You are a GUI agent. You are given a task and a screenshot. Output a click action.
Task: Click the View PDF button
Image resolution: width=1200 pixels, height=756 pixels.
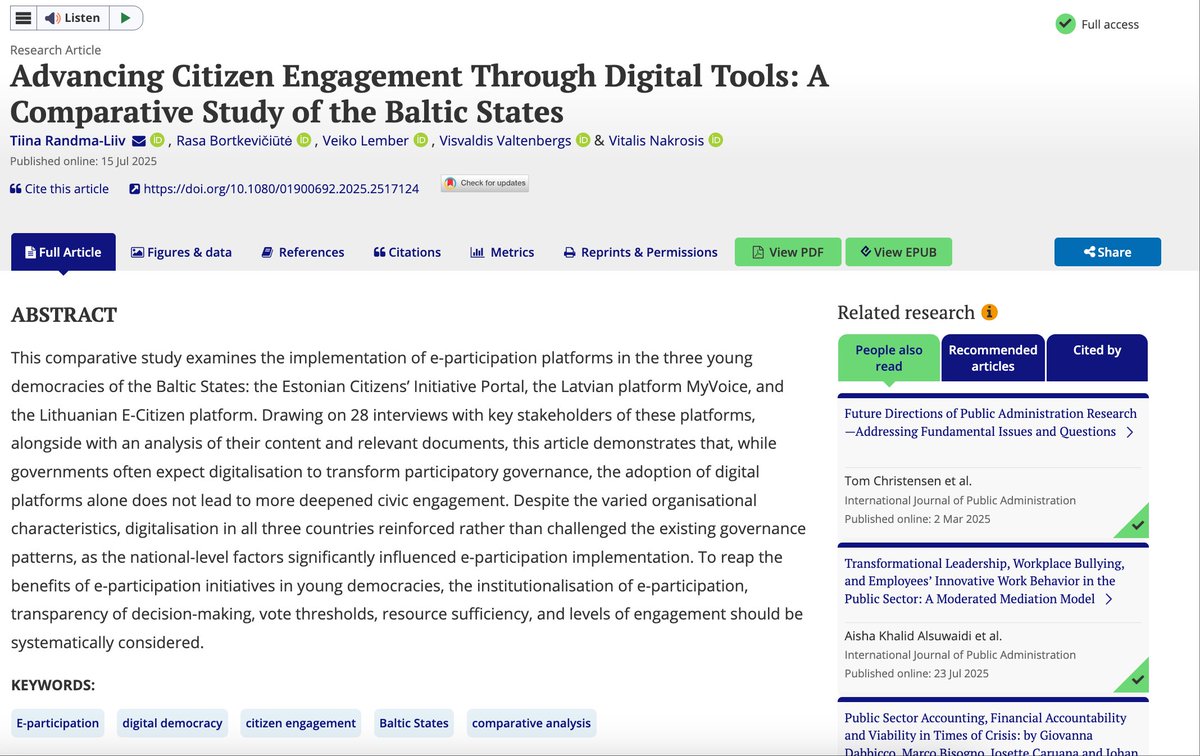pos(788,252)
